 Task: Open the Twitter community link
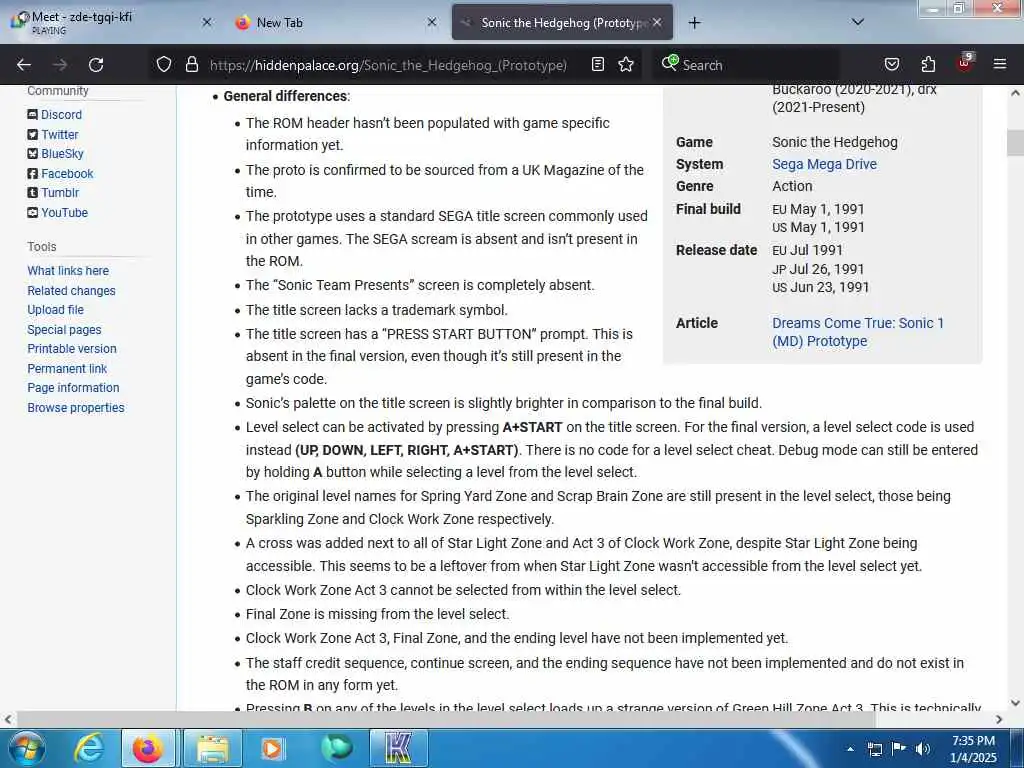(60, 135)
